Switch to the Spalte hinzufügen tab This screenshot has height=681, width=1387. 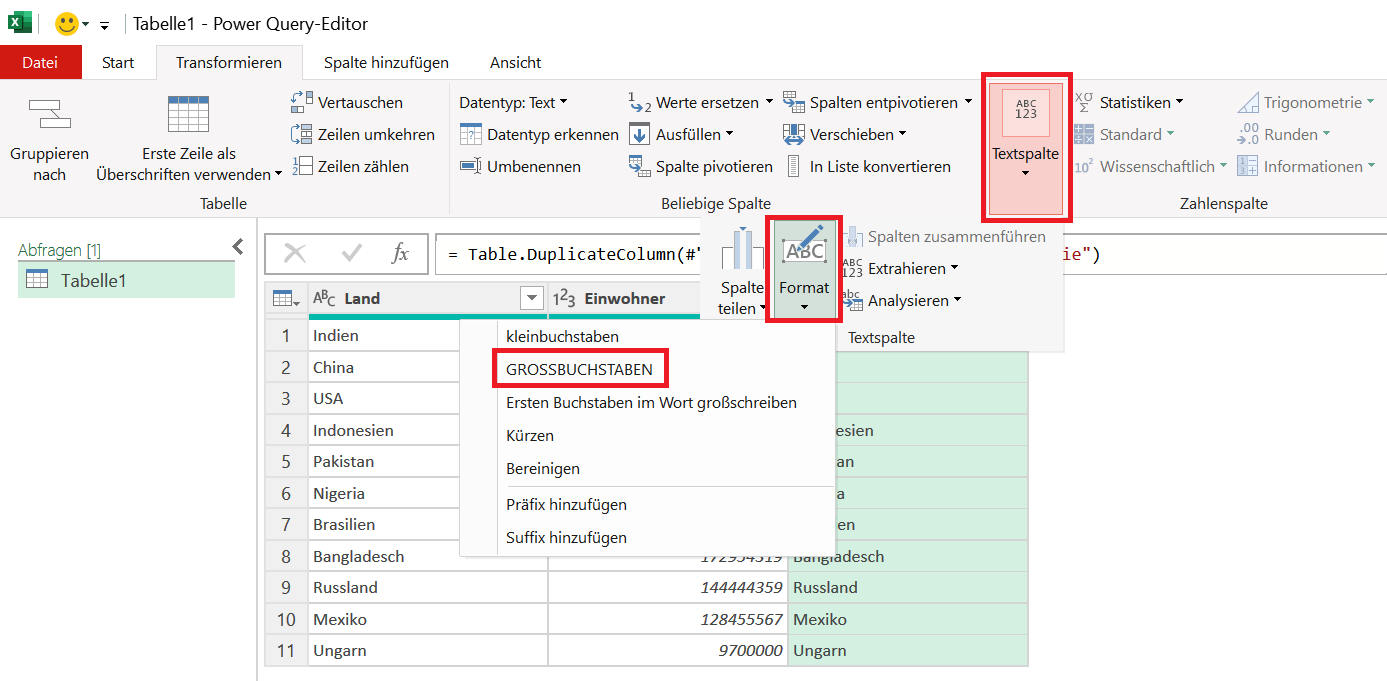coord(386,62)
